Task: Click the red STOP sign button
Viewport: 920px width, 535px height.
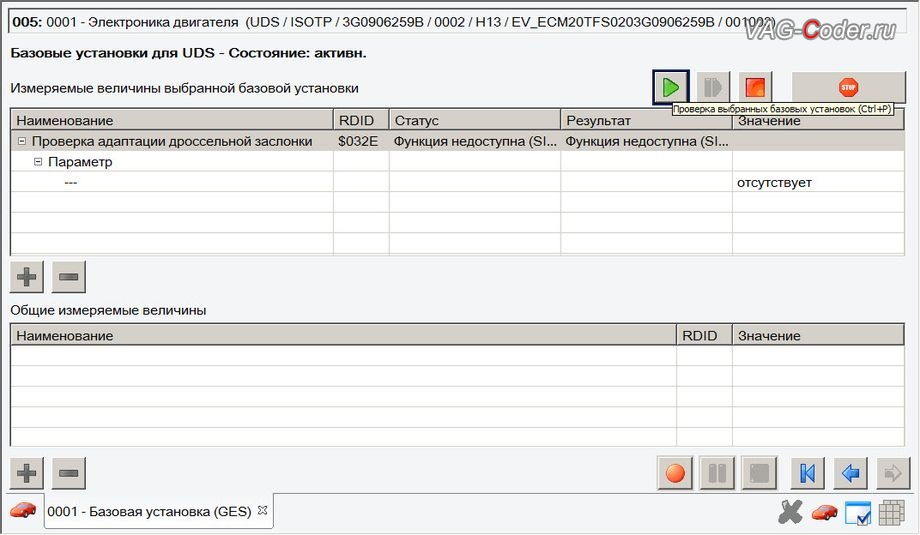Action: pyautogui.click(x=848, y=87)
